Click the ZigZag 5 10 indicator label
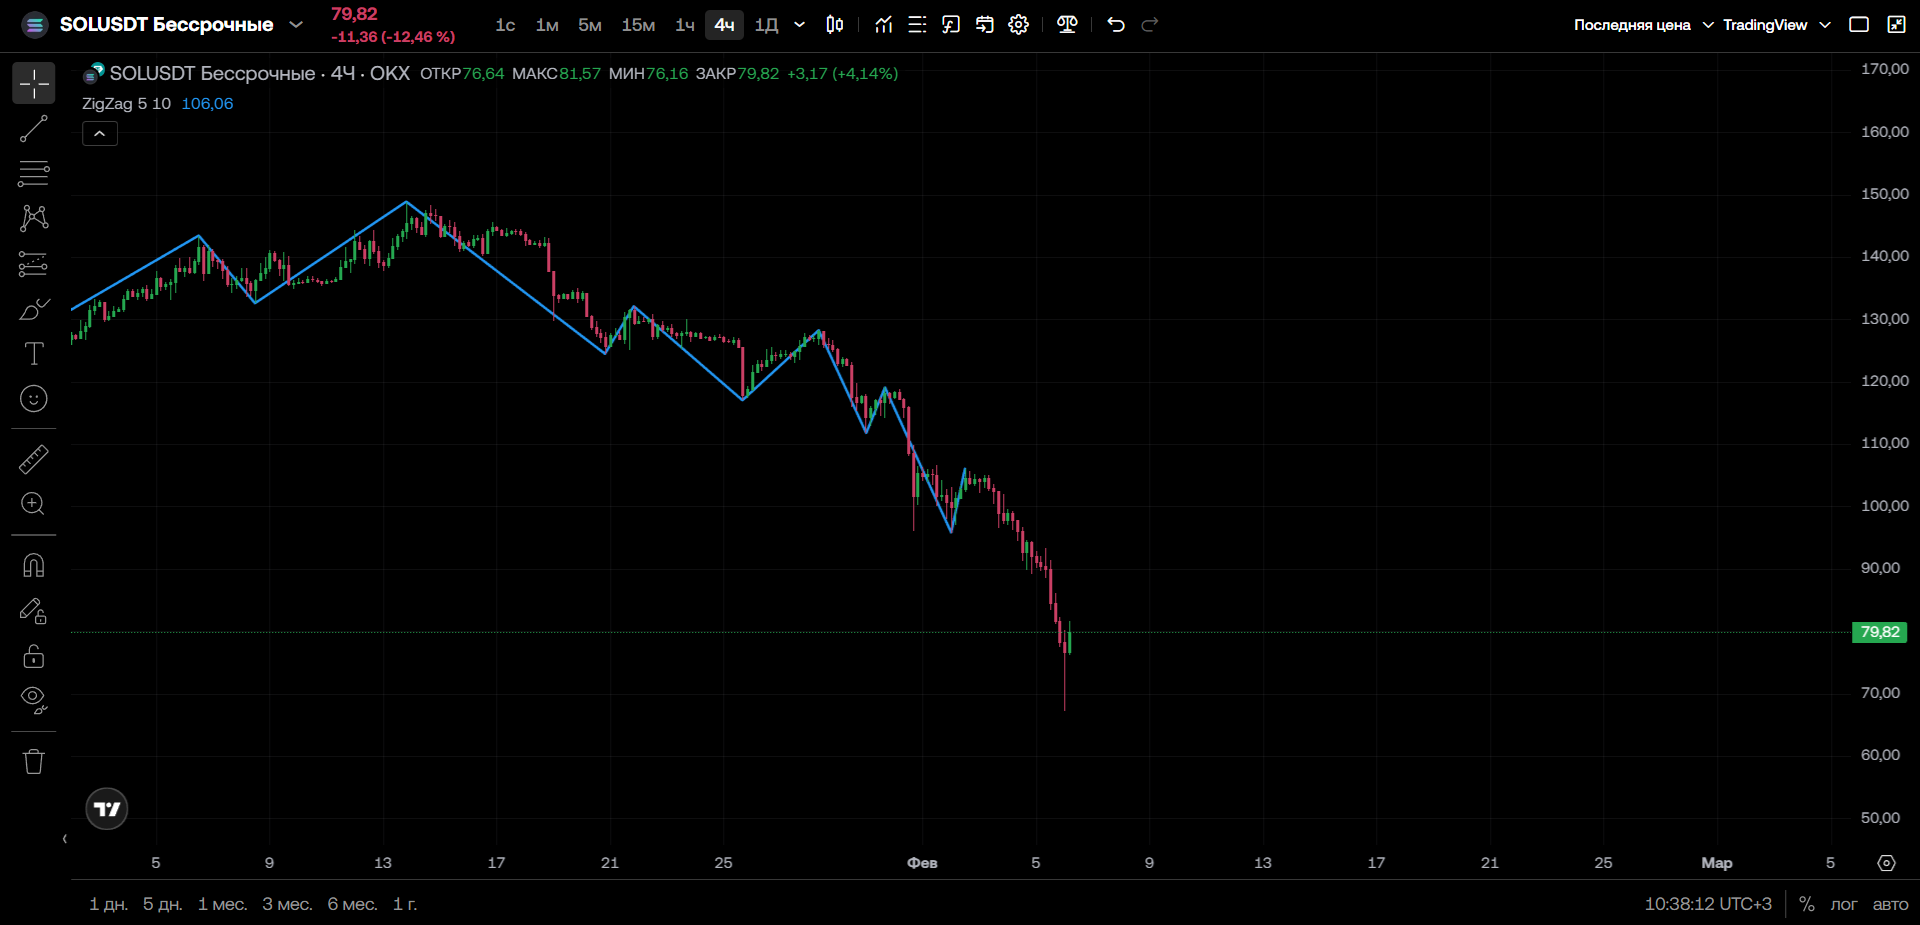Viewport: 1920px width, 925px height. tap(126, 104)
